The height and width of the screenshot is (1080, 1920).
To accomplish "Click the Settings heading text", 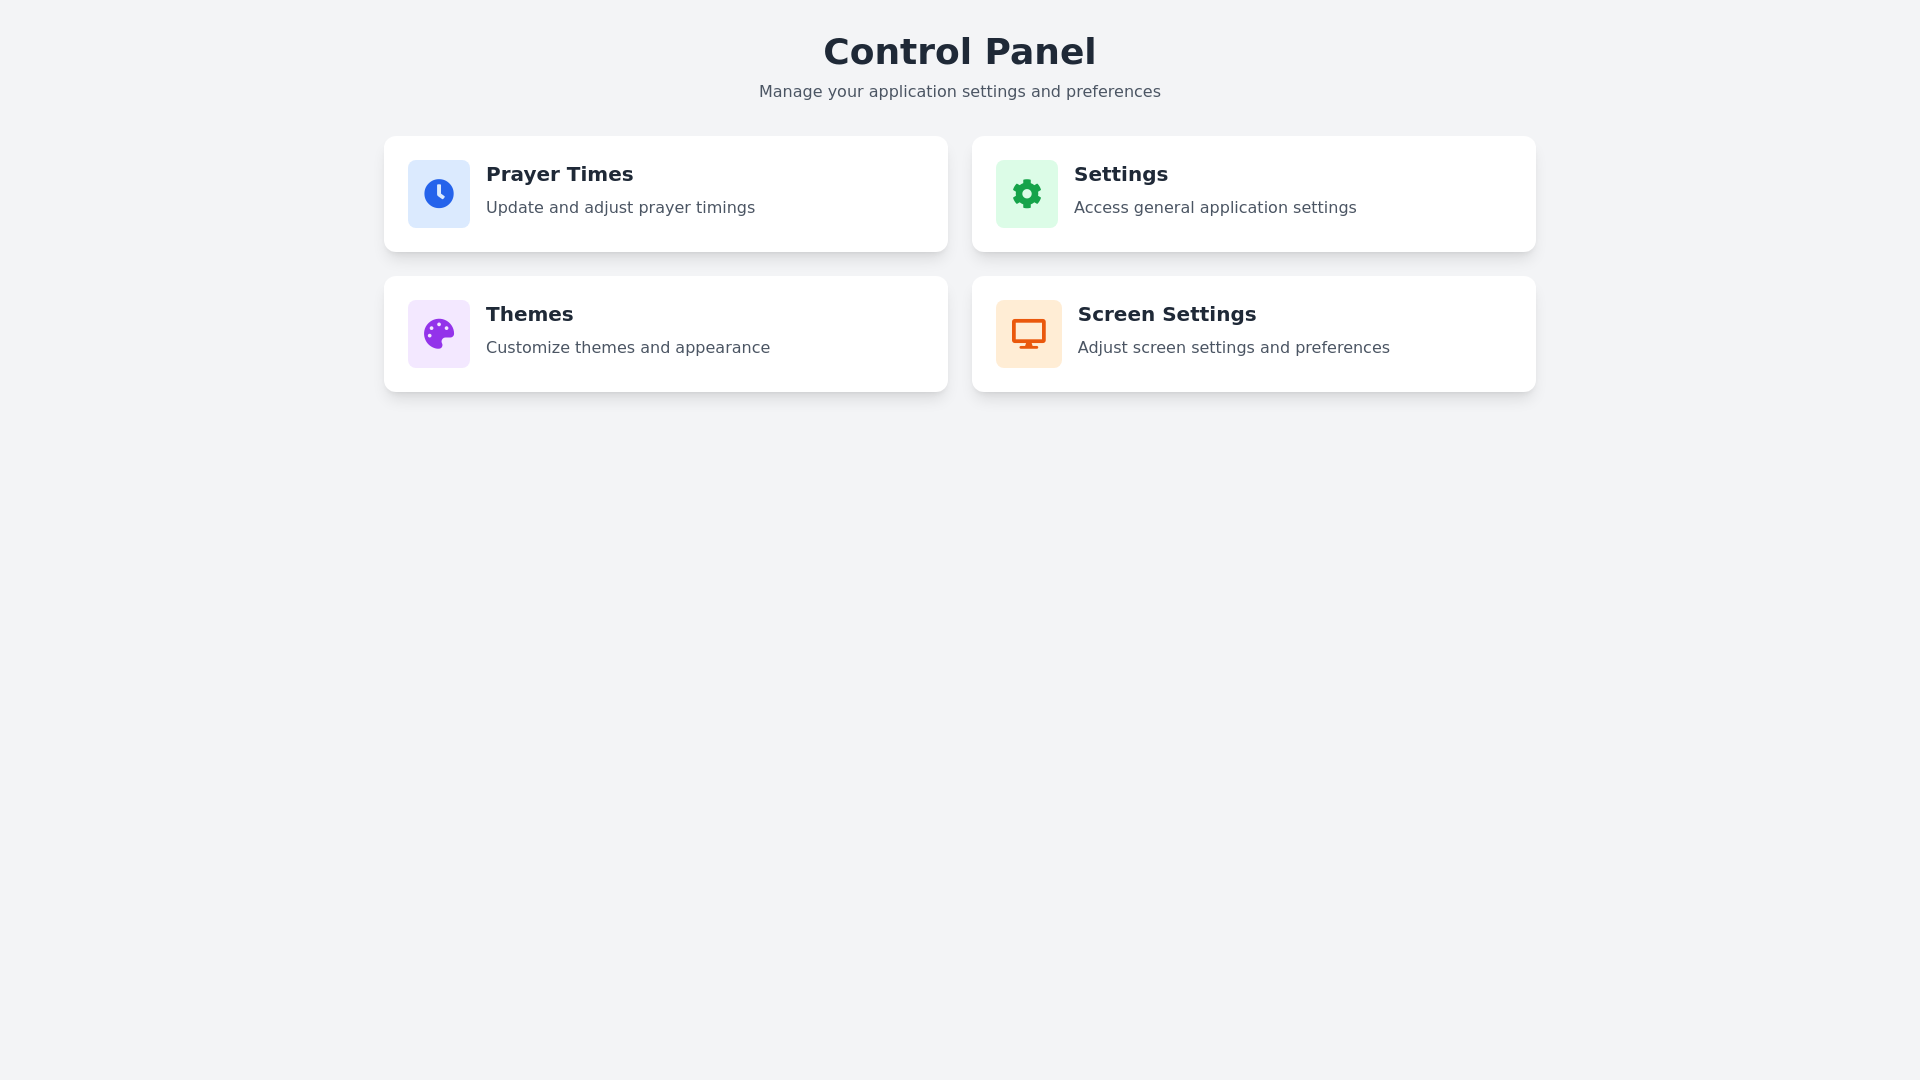I will pyautogui.click(x=1120, y=174).
